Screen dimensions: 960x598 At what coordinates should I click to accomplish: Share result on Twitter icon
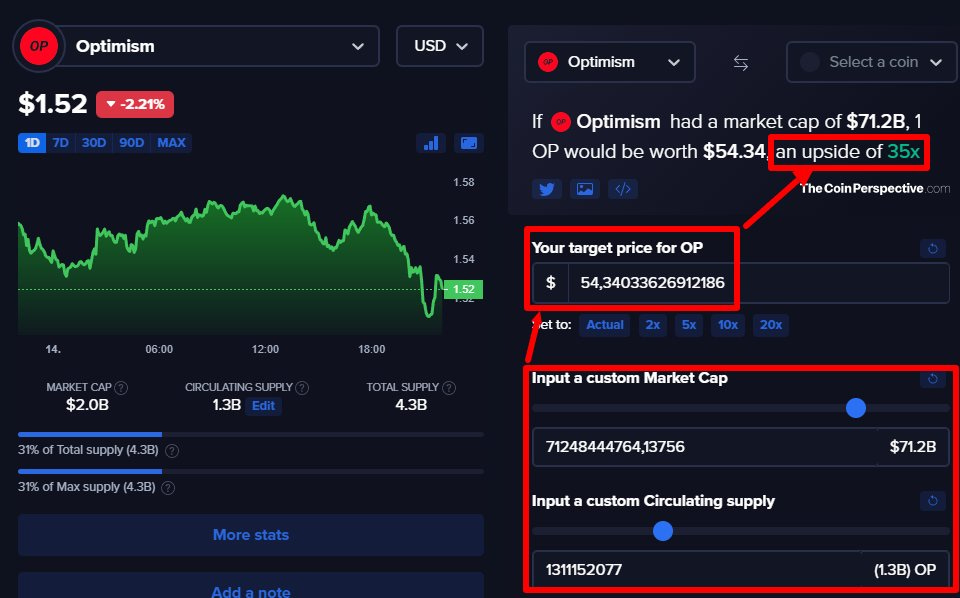pyautogui.click(x=547, y=189)
